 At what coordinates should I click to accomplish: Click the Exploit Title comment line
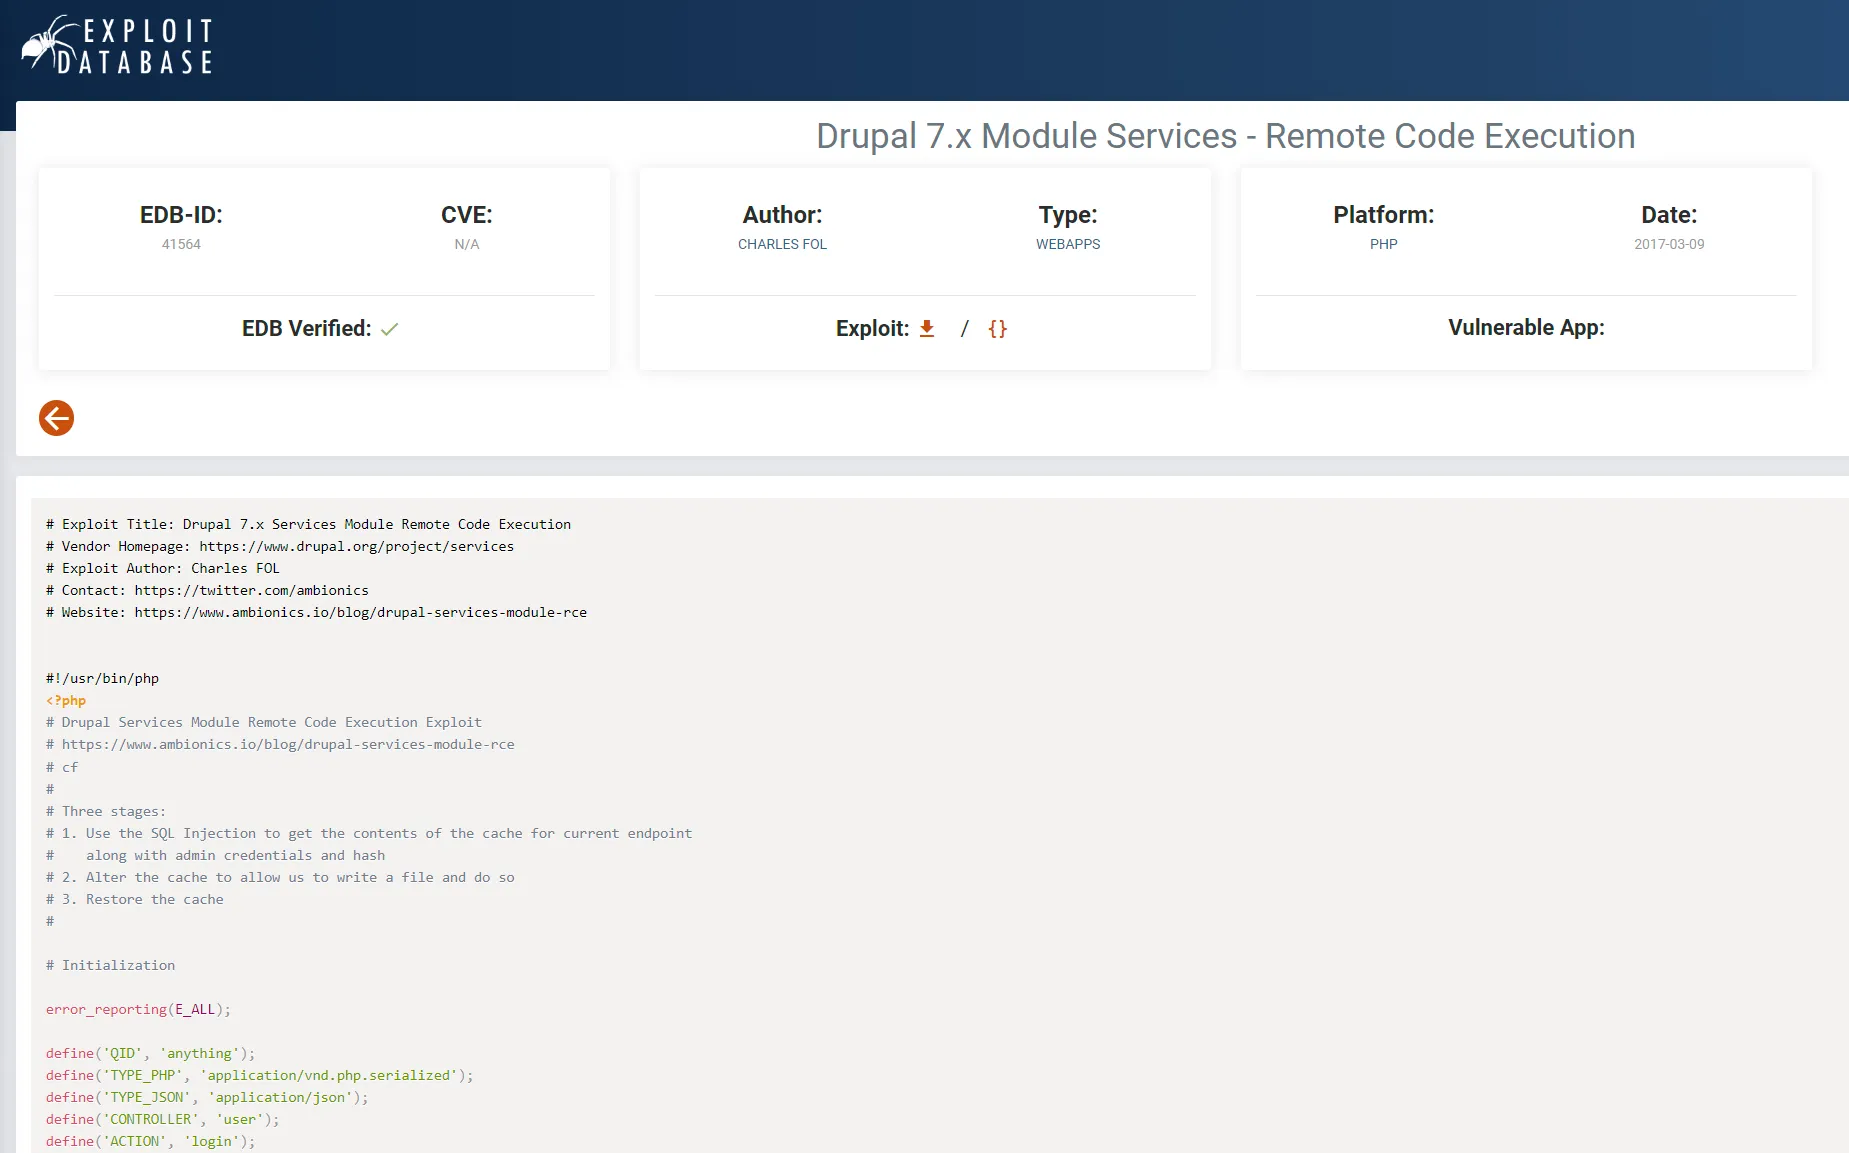click(308, 524)
